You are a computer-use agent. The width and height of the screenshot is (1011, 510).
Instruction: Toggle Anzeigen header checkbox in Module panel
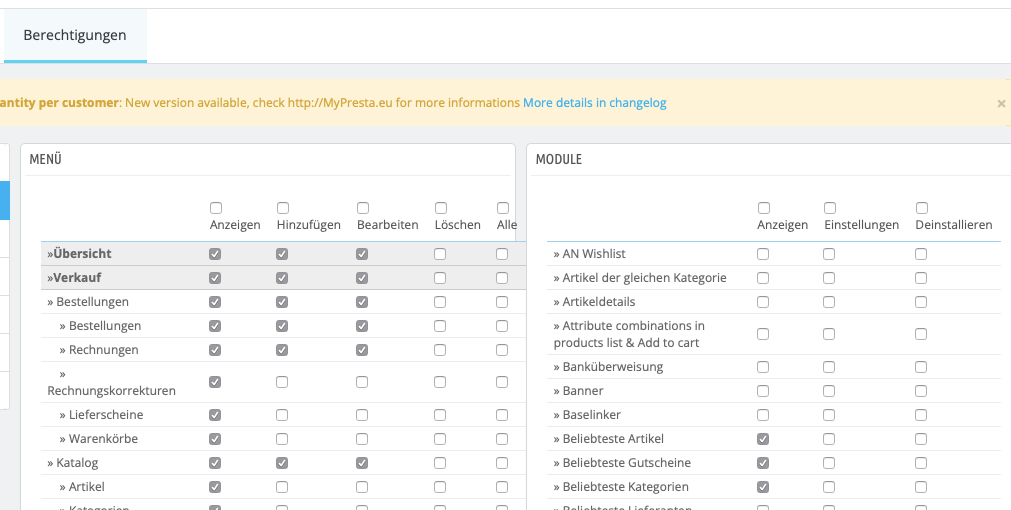764,208
